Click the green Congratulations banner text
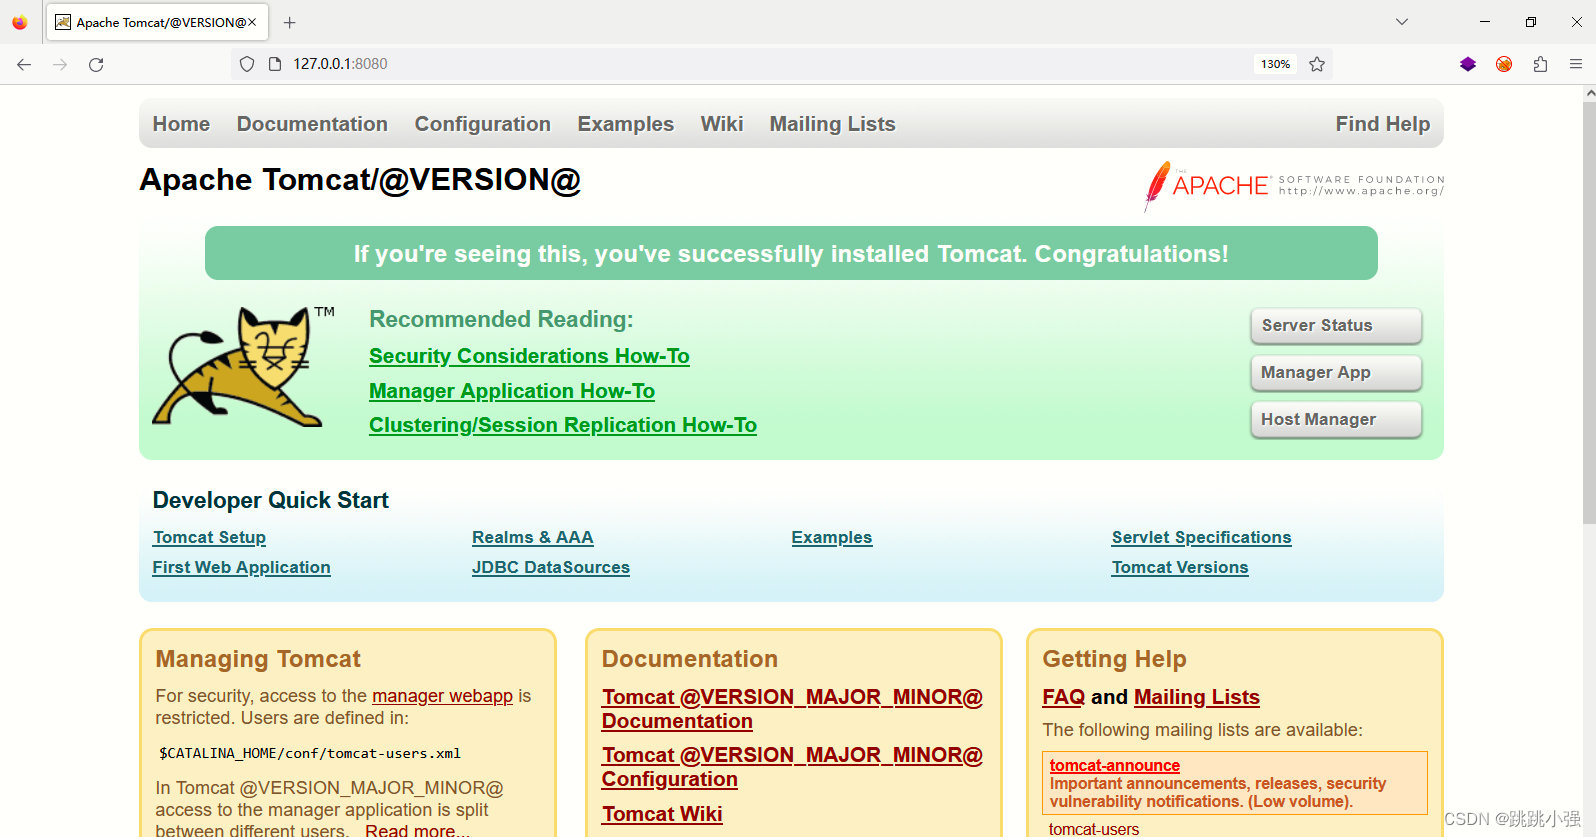The height and width of the screenshot is (837, 1596). point(791,254)
